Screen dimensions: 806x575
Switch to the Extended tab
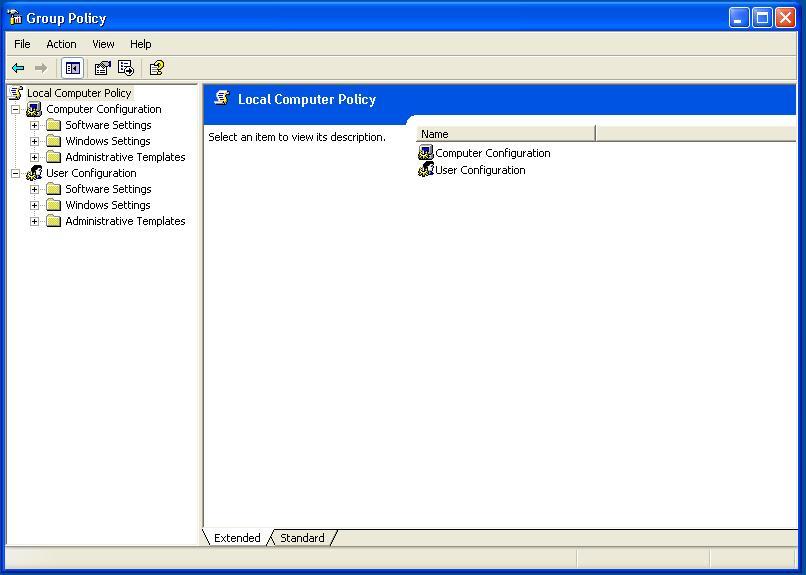(237, 537)
